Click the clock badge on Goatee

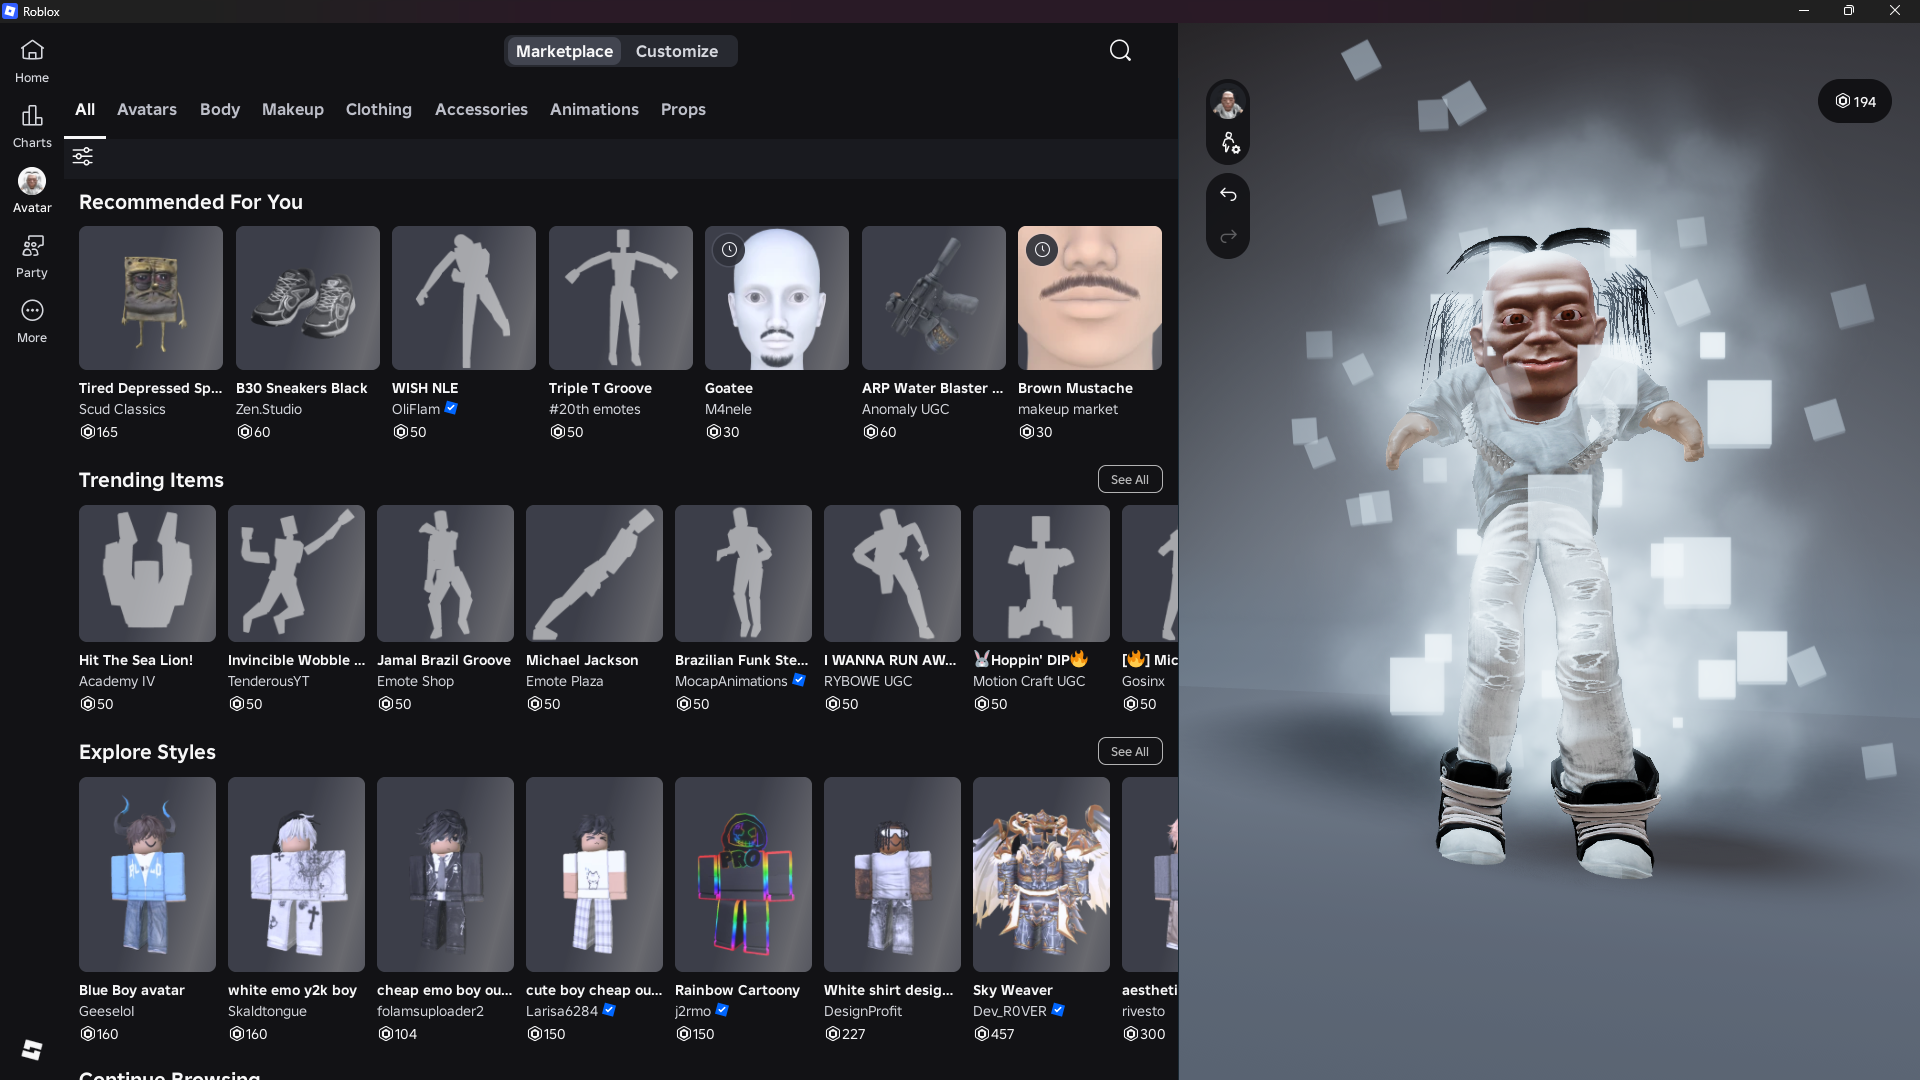pos(729,250)
